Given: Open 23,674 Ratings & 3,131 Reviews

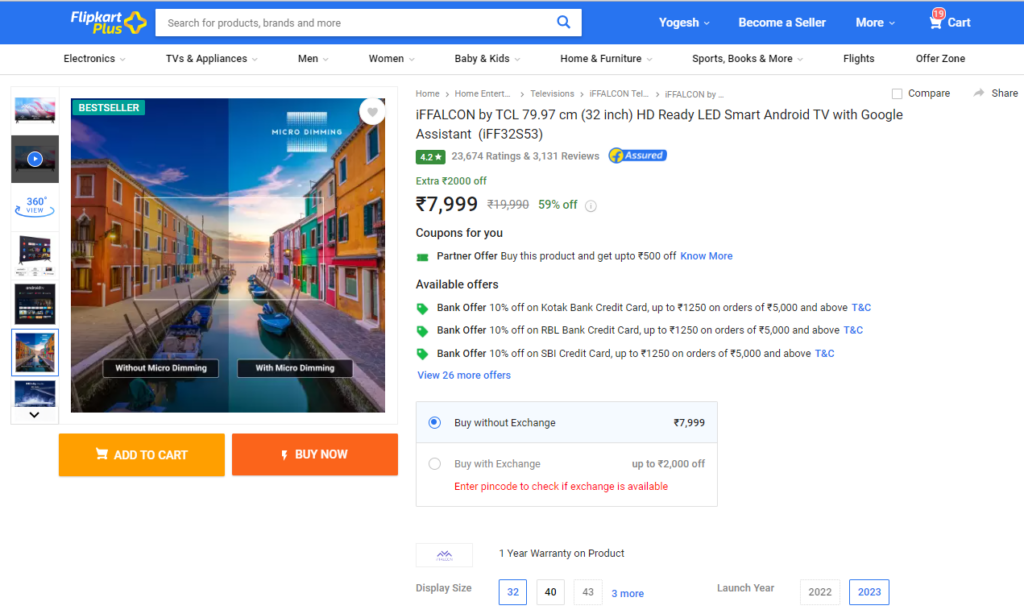Looking at the screenshot, I should 525,156.
